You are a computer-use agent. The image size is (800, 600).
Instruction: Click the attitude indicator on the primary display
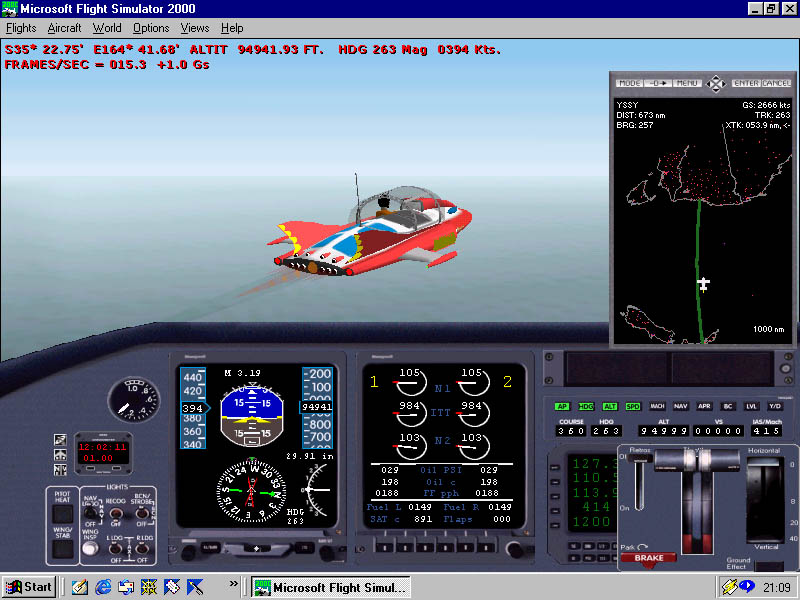coord(252,416)
